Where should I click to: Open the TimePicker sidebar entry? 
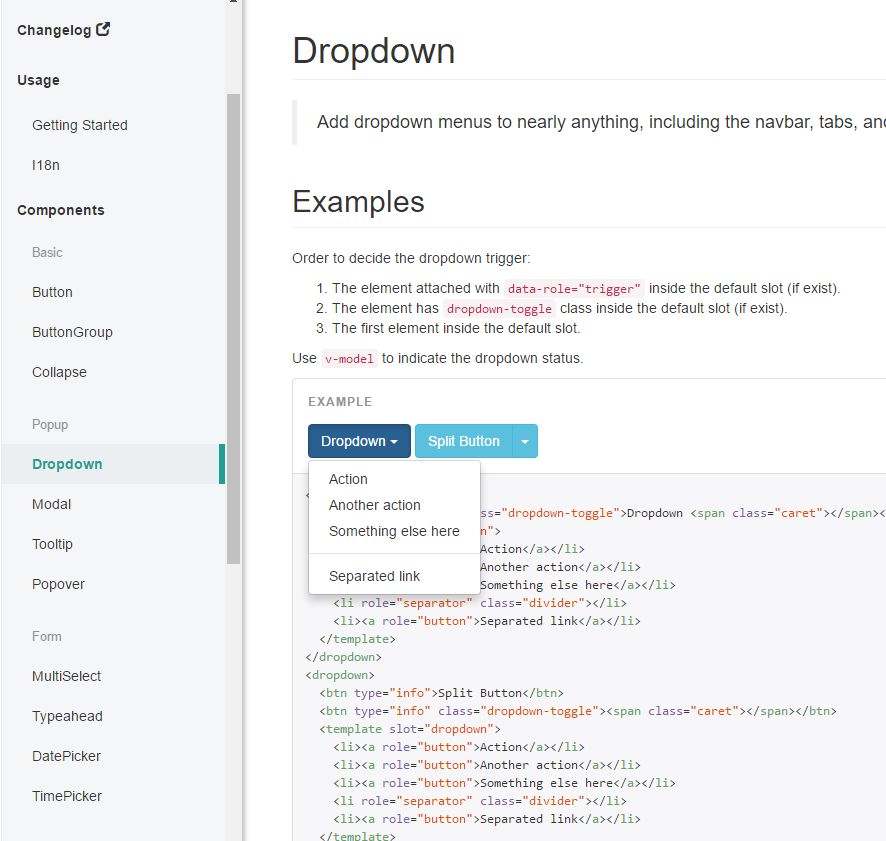pyautogui.click(x=67, y=796)
